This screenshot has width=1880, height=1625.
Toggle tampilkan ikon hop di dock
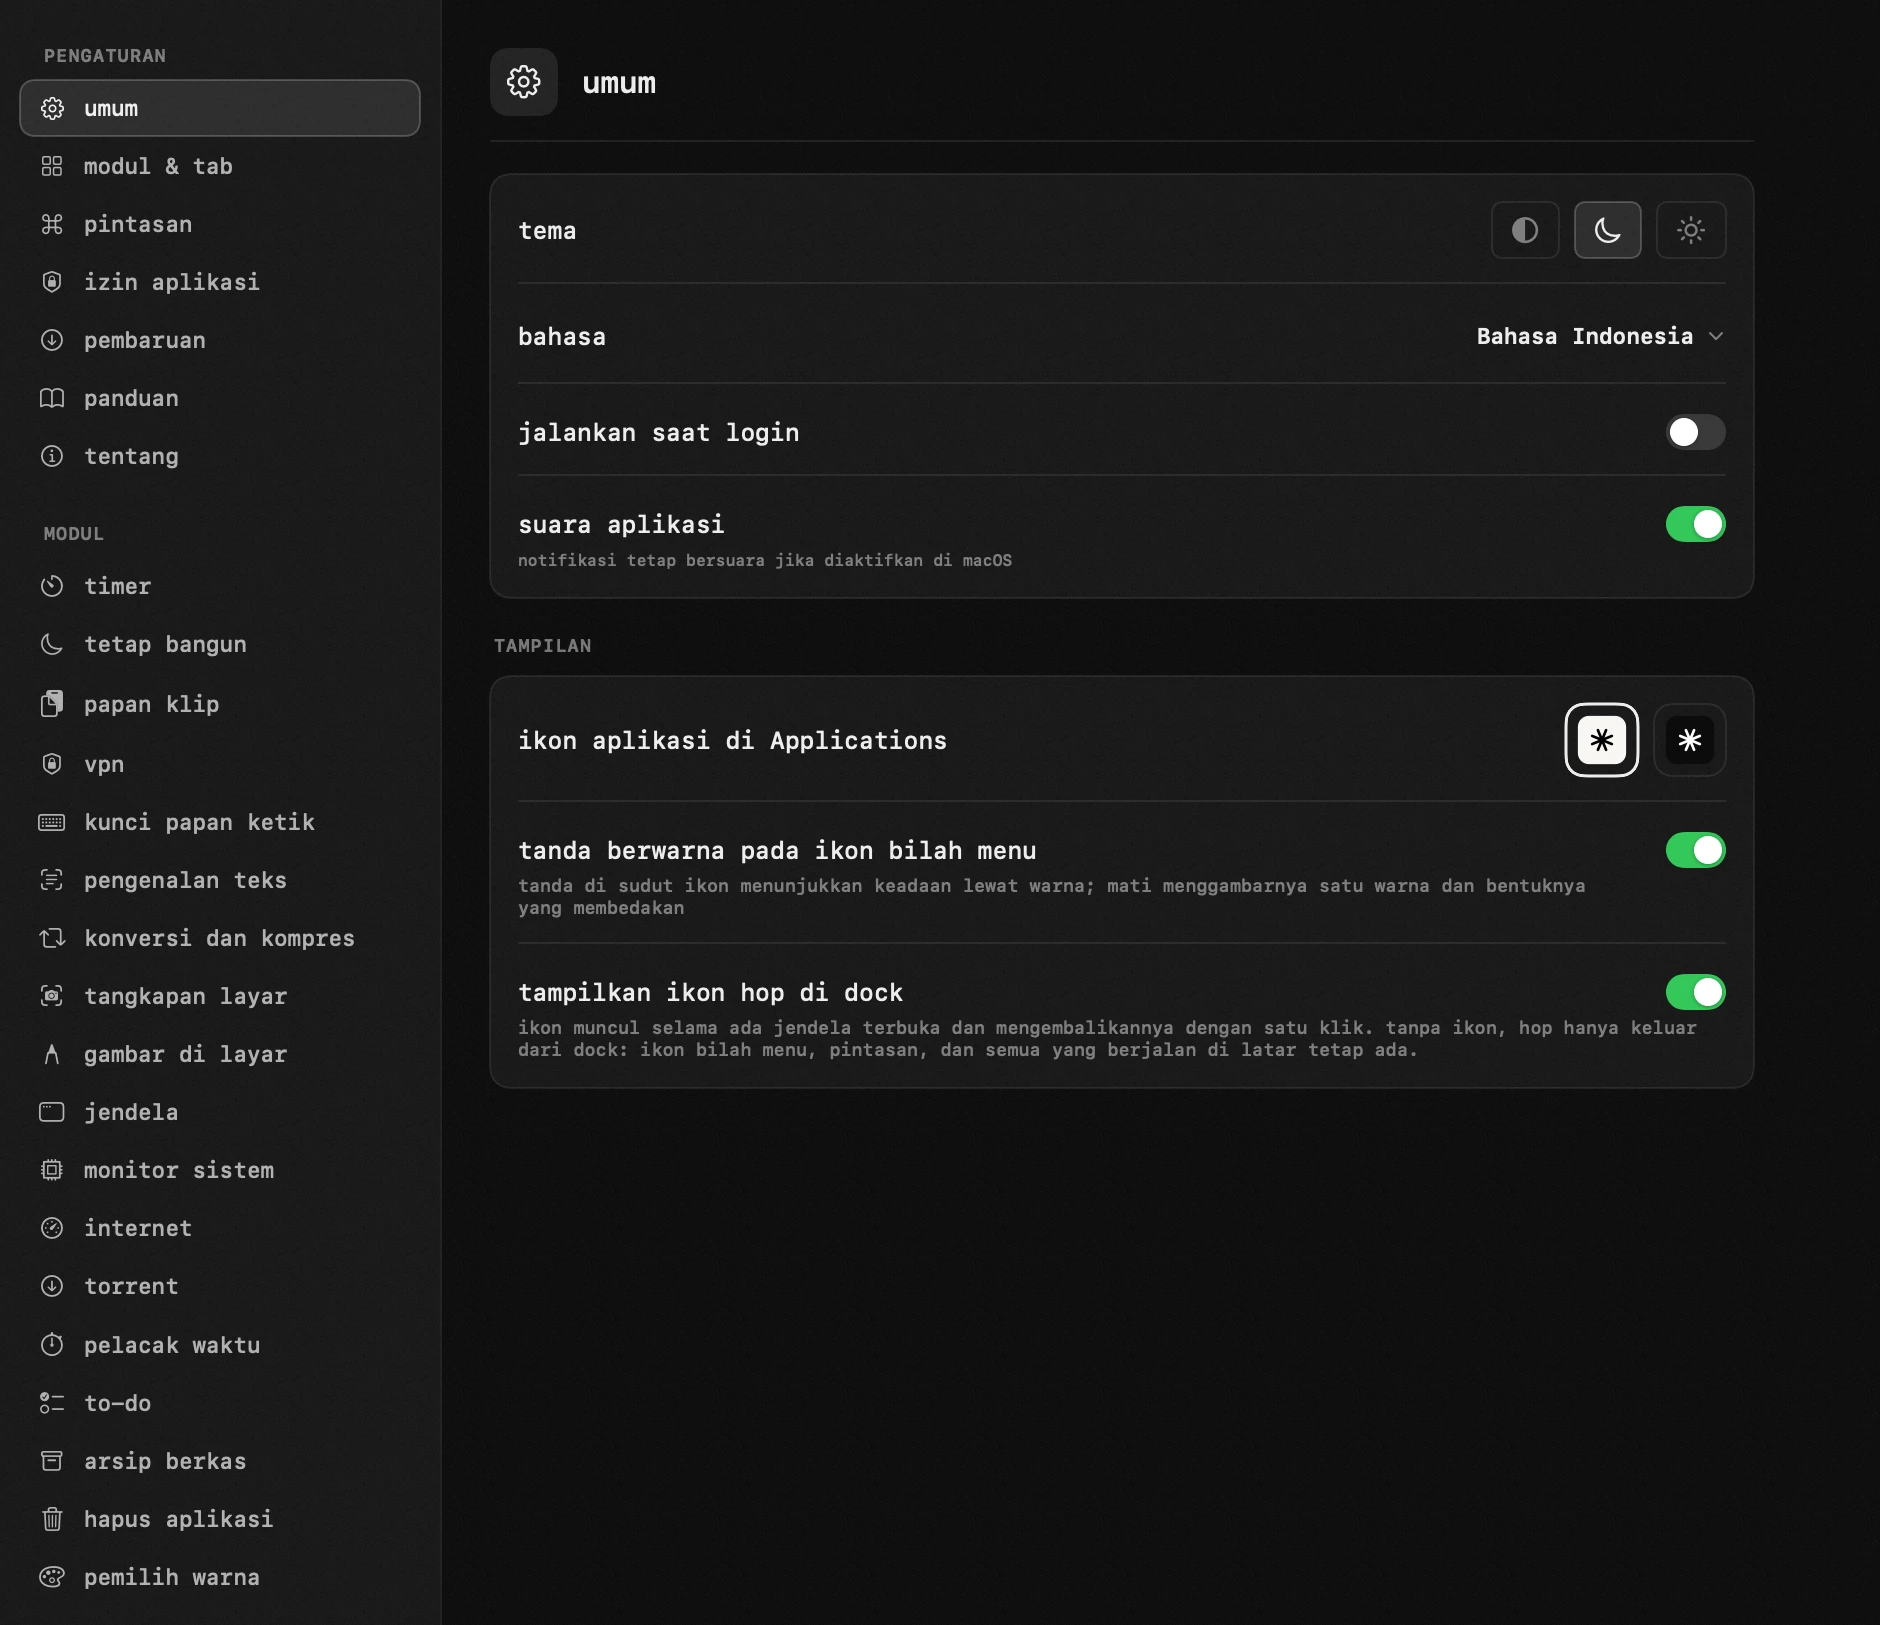click(x=1696, y=992)
